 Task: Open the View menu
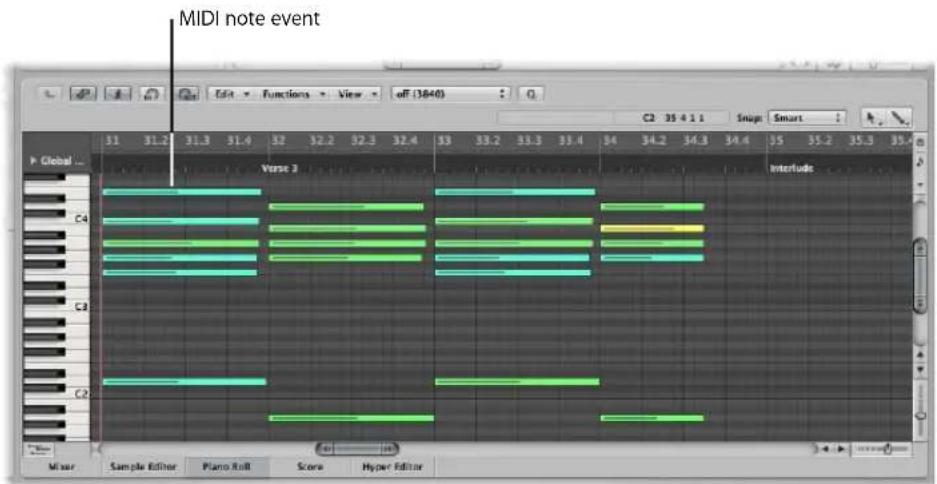356,94
